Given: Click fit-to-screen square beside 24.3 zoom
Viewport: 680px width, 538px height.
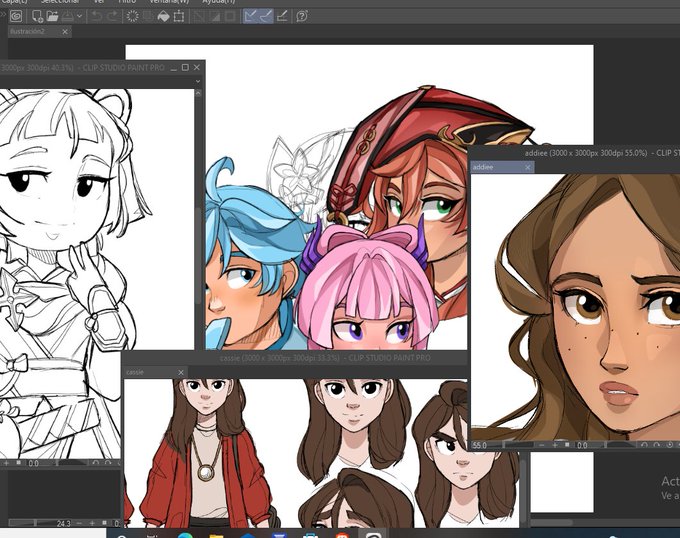Looking at the screenshot, I should point(104,523).
